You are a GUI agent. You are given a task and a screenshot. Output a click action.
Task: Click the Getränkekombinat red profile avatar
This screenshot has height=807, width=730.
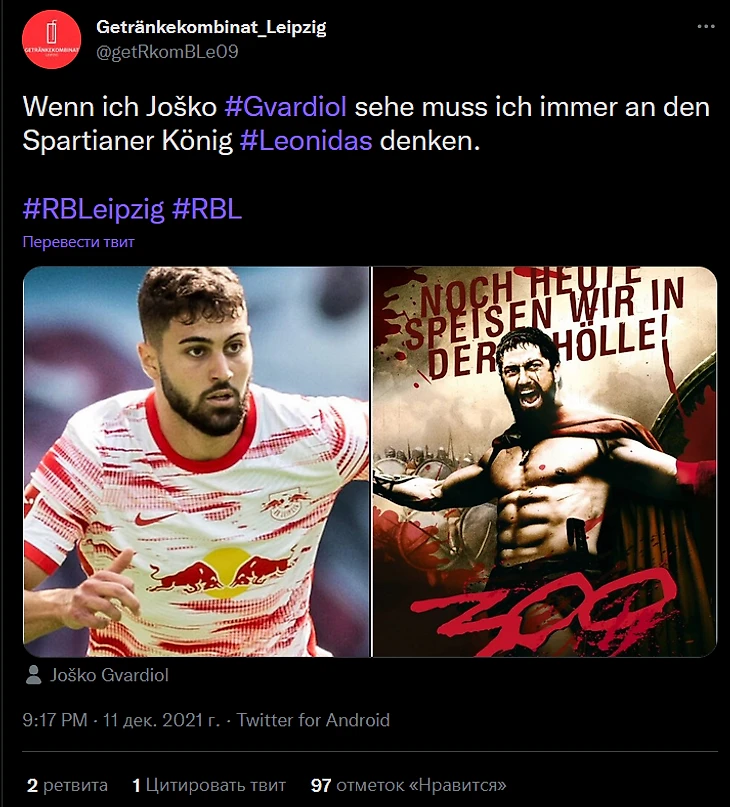tap(51, 39)
